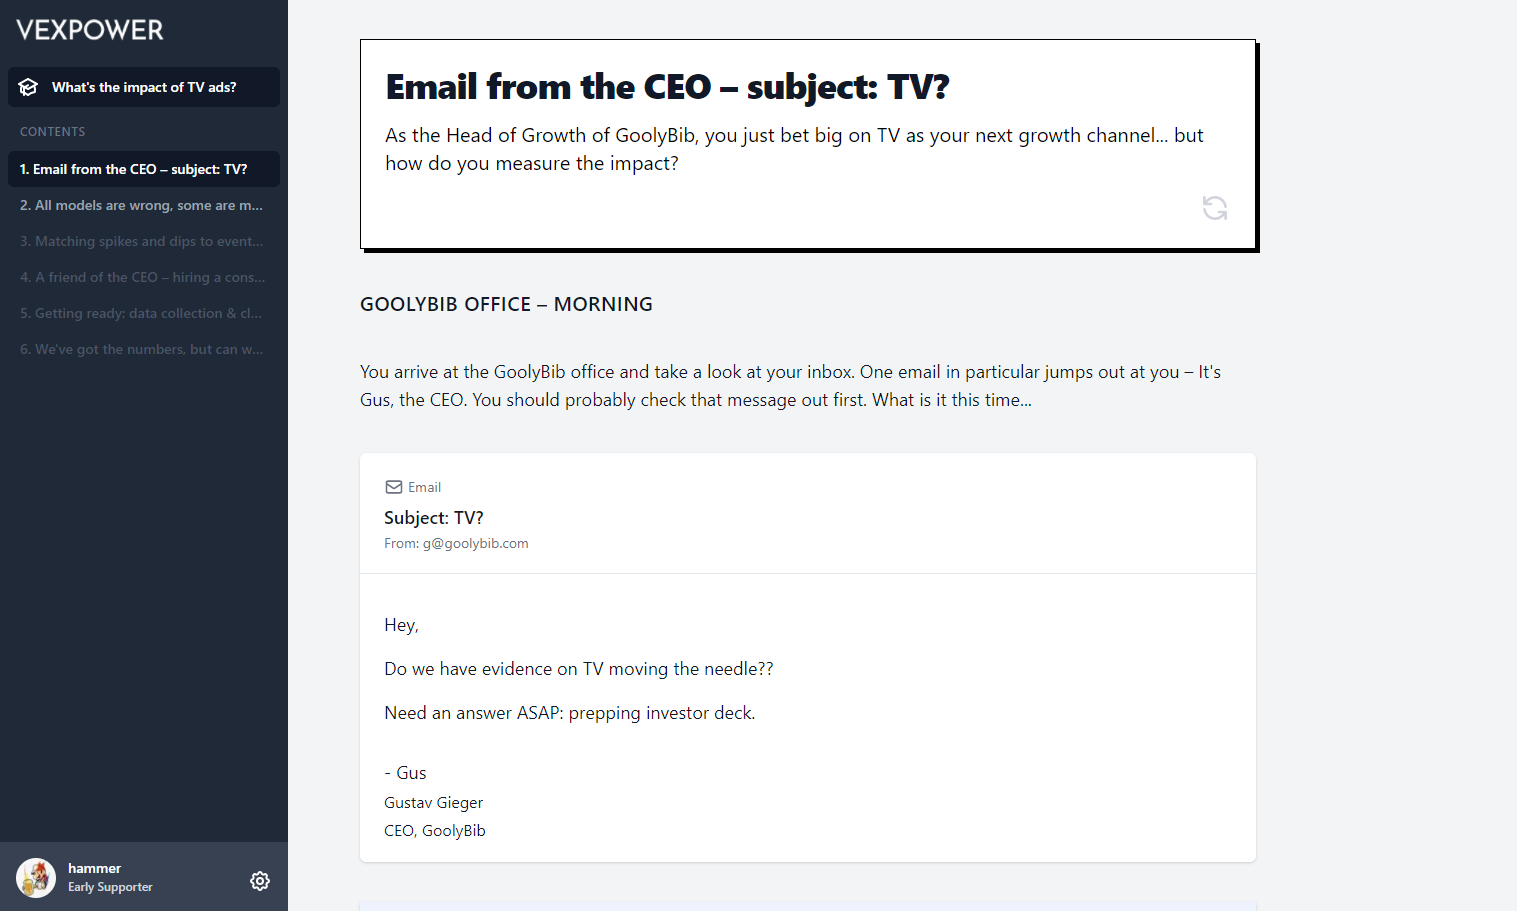Go to chapter 2 All models are wrong
Screen dimensions: 1517x911
point(144,205)
